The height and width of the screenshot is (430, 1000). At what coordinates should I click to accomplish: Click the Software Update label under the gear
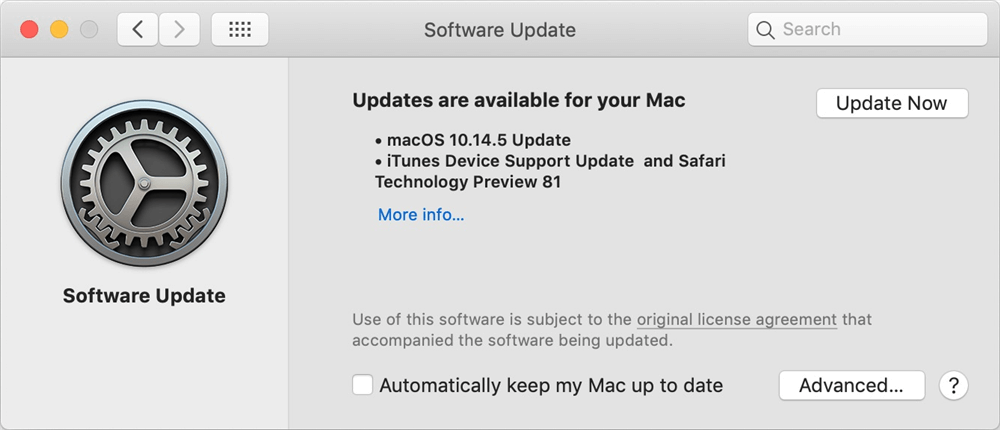click(144, 296)
